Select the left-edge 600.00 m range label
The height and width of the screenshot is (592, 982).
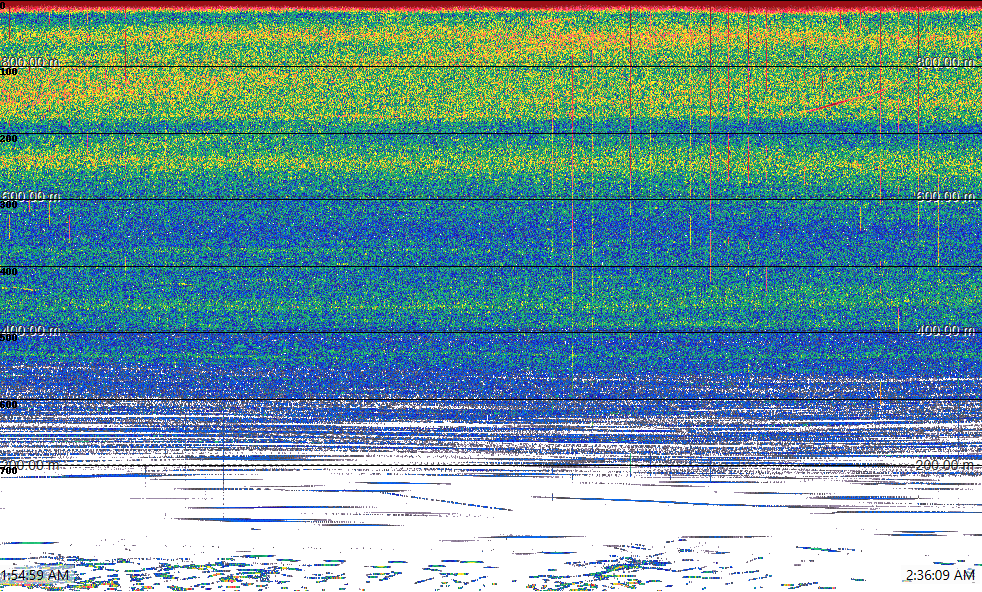30,196
